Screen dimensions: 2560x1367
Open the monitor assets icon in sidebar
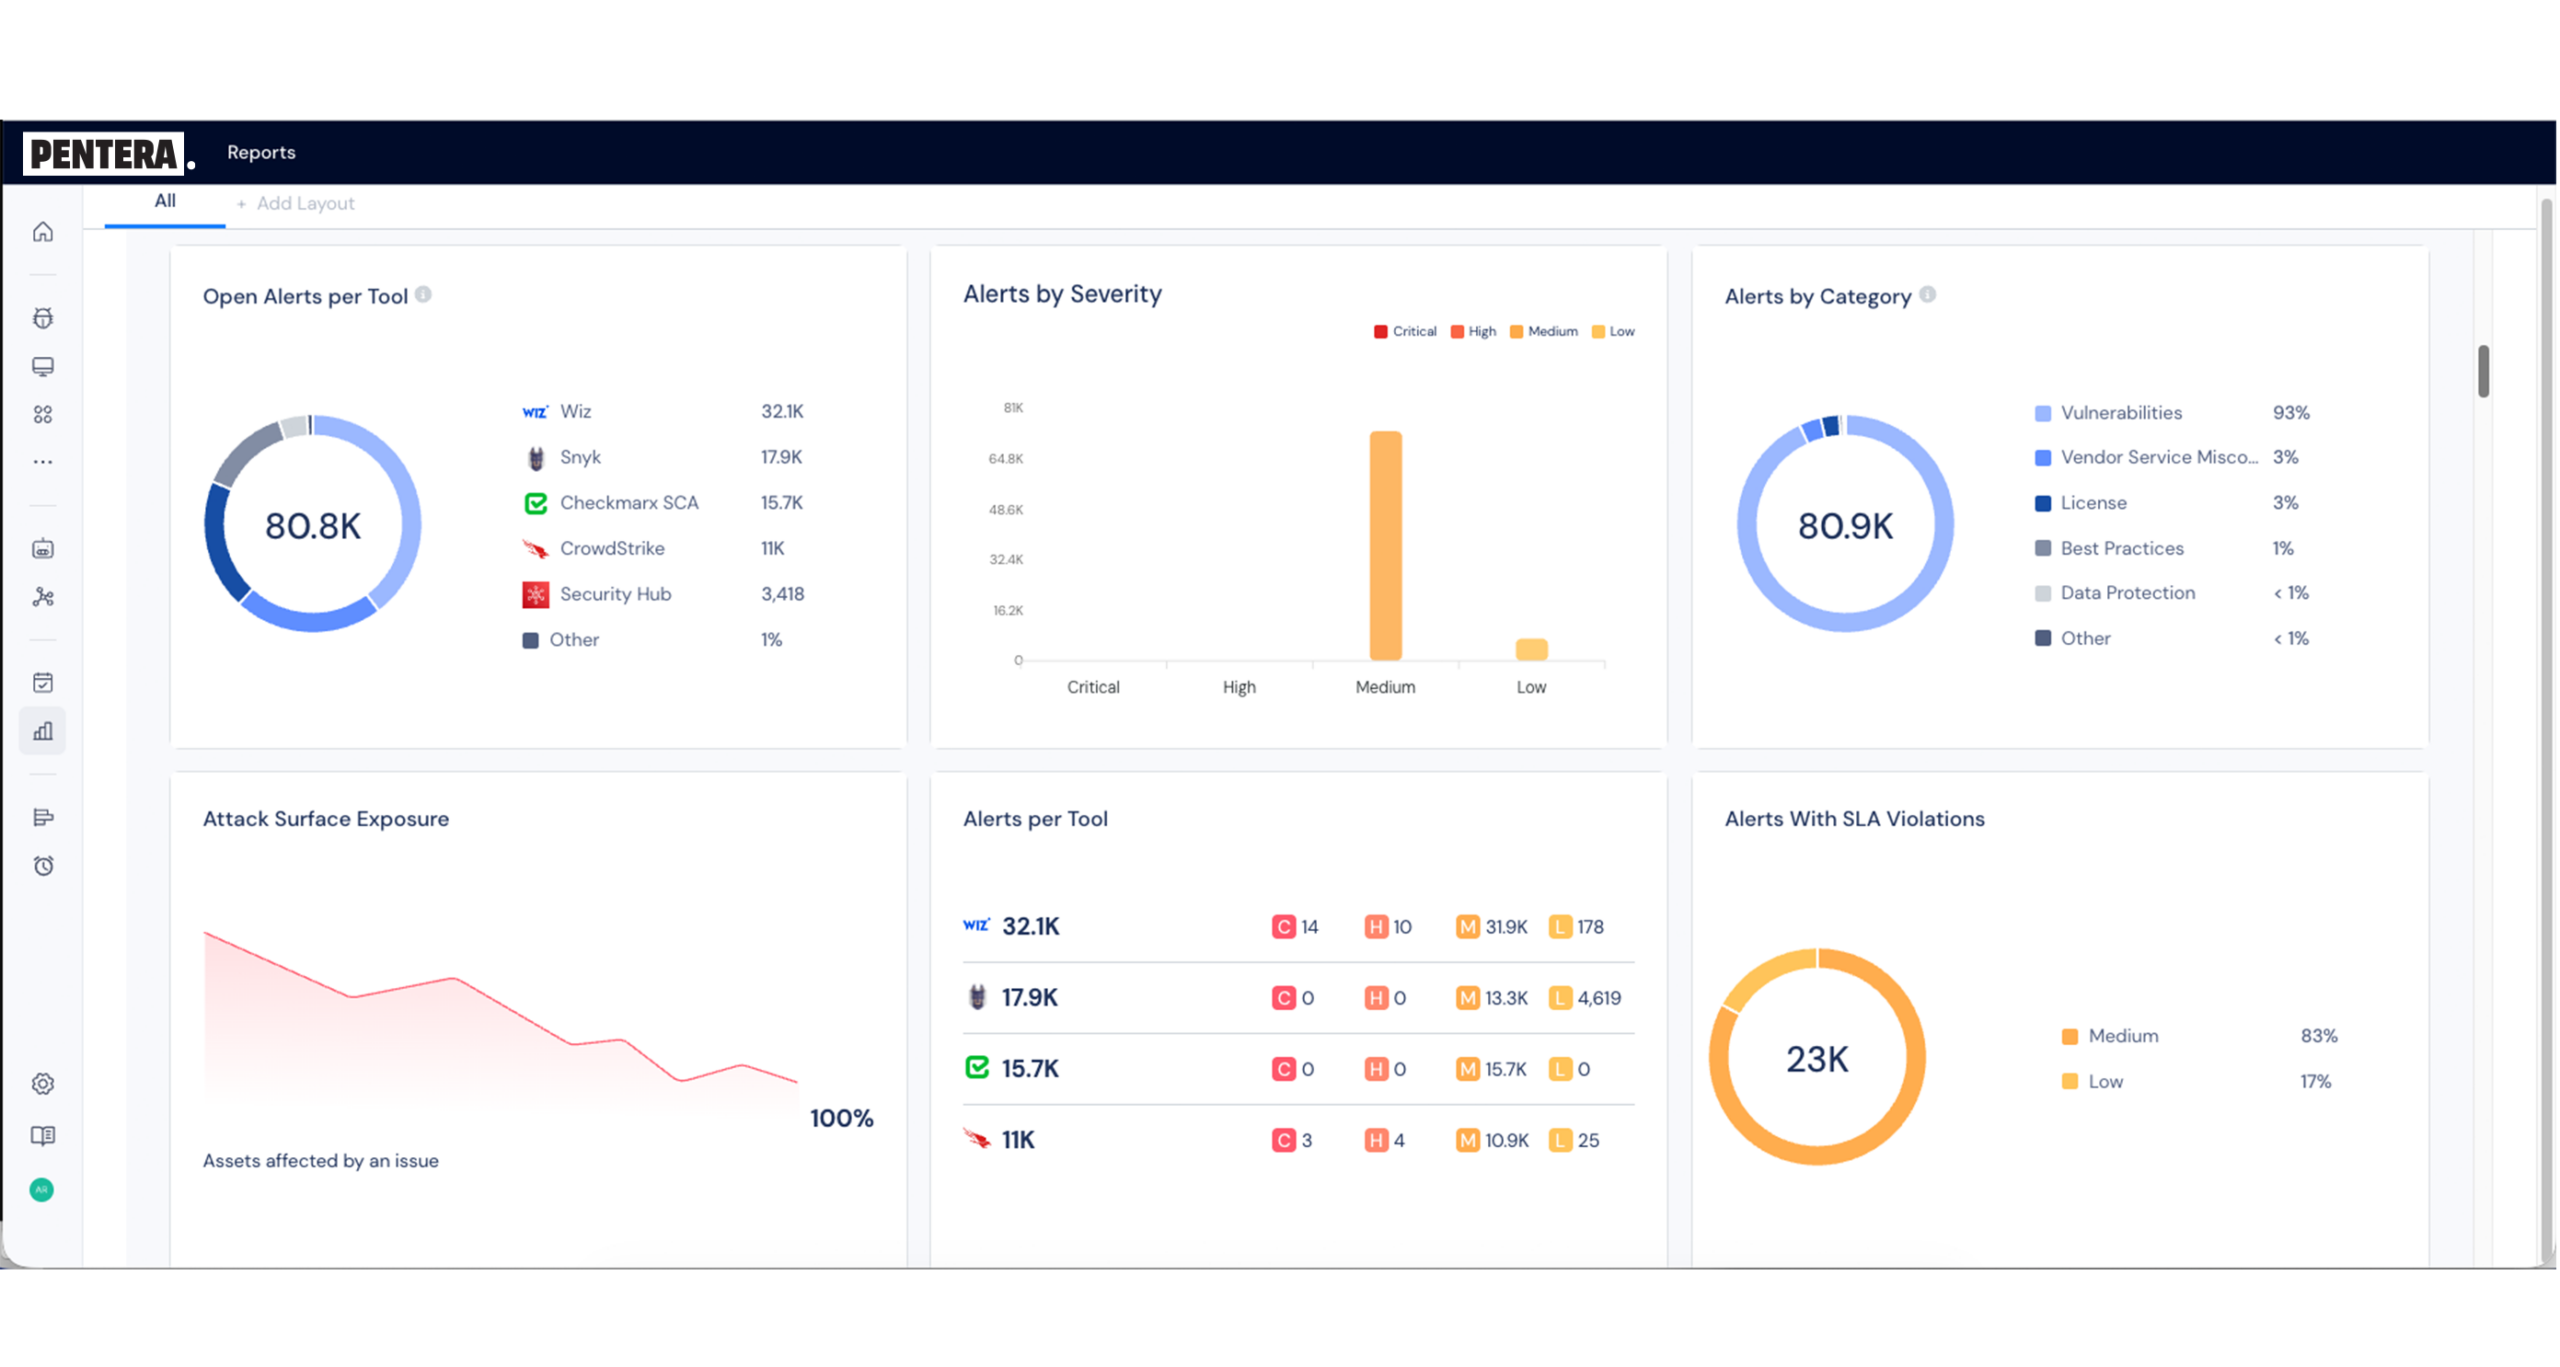43,366
